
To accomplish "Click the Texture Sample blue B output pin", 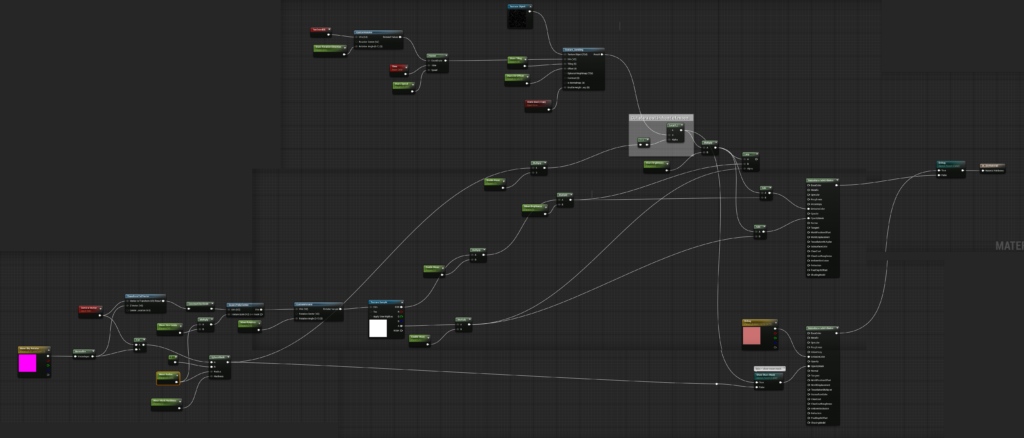I will coord(401,321).
